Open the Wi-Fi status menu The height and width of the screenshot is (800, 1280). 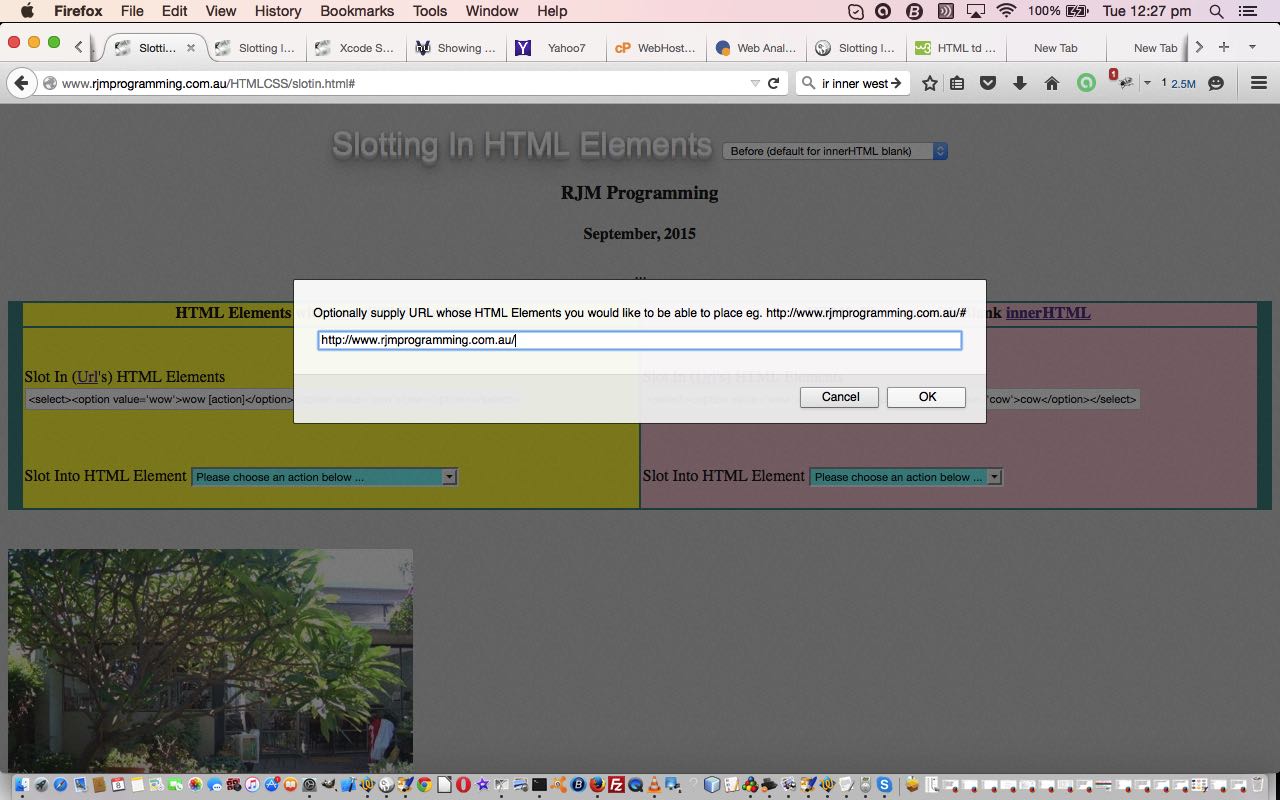(x=1006, y=11)
